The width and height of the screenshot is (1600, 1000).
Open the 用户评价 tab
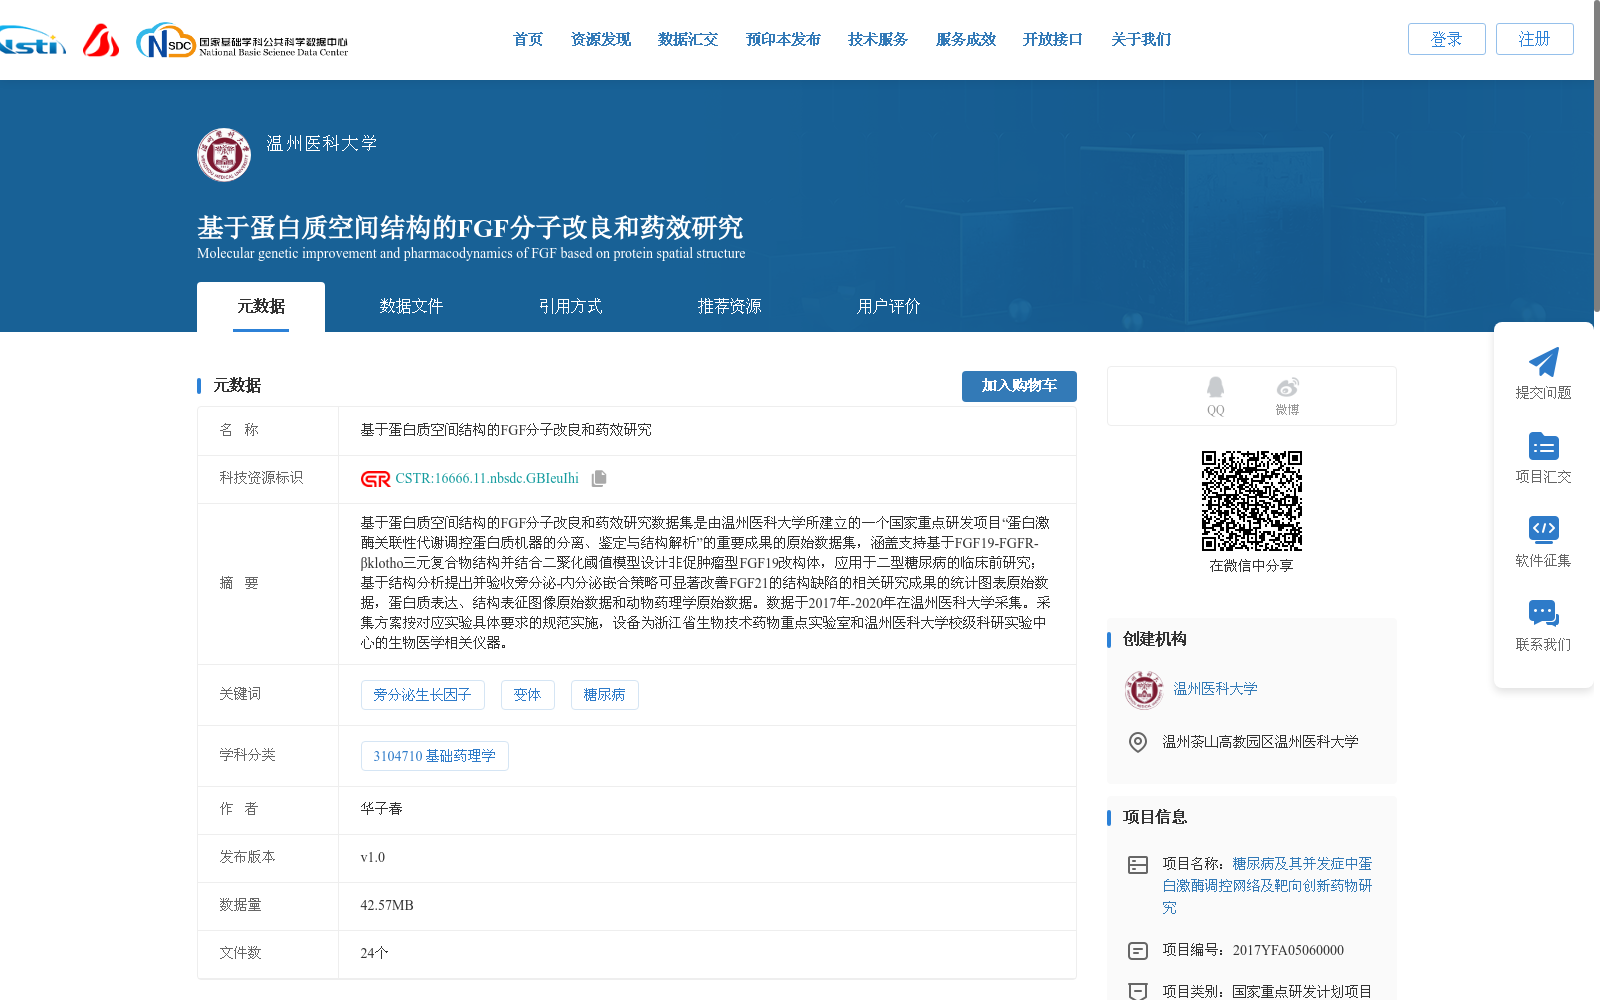[x=887, y=306]
